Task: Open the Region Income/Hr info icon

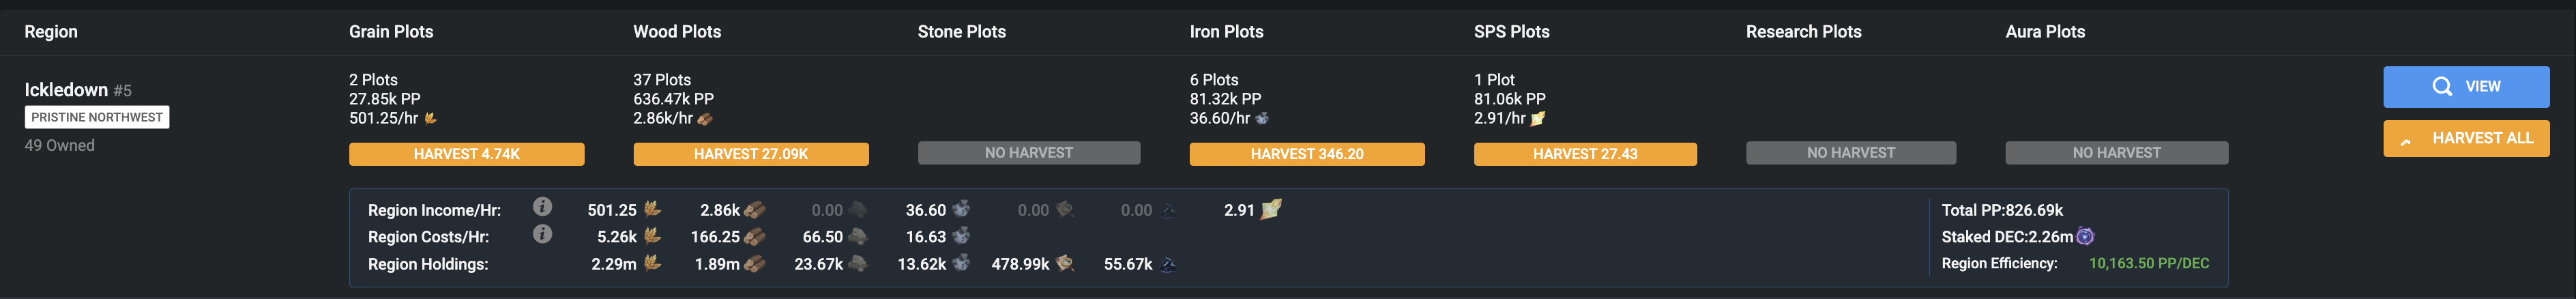Action: [x=542, y=207]
